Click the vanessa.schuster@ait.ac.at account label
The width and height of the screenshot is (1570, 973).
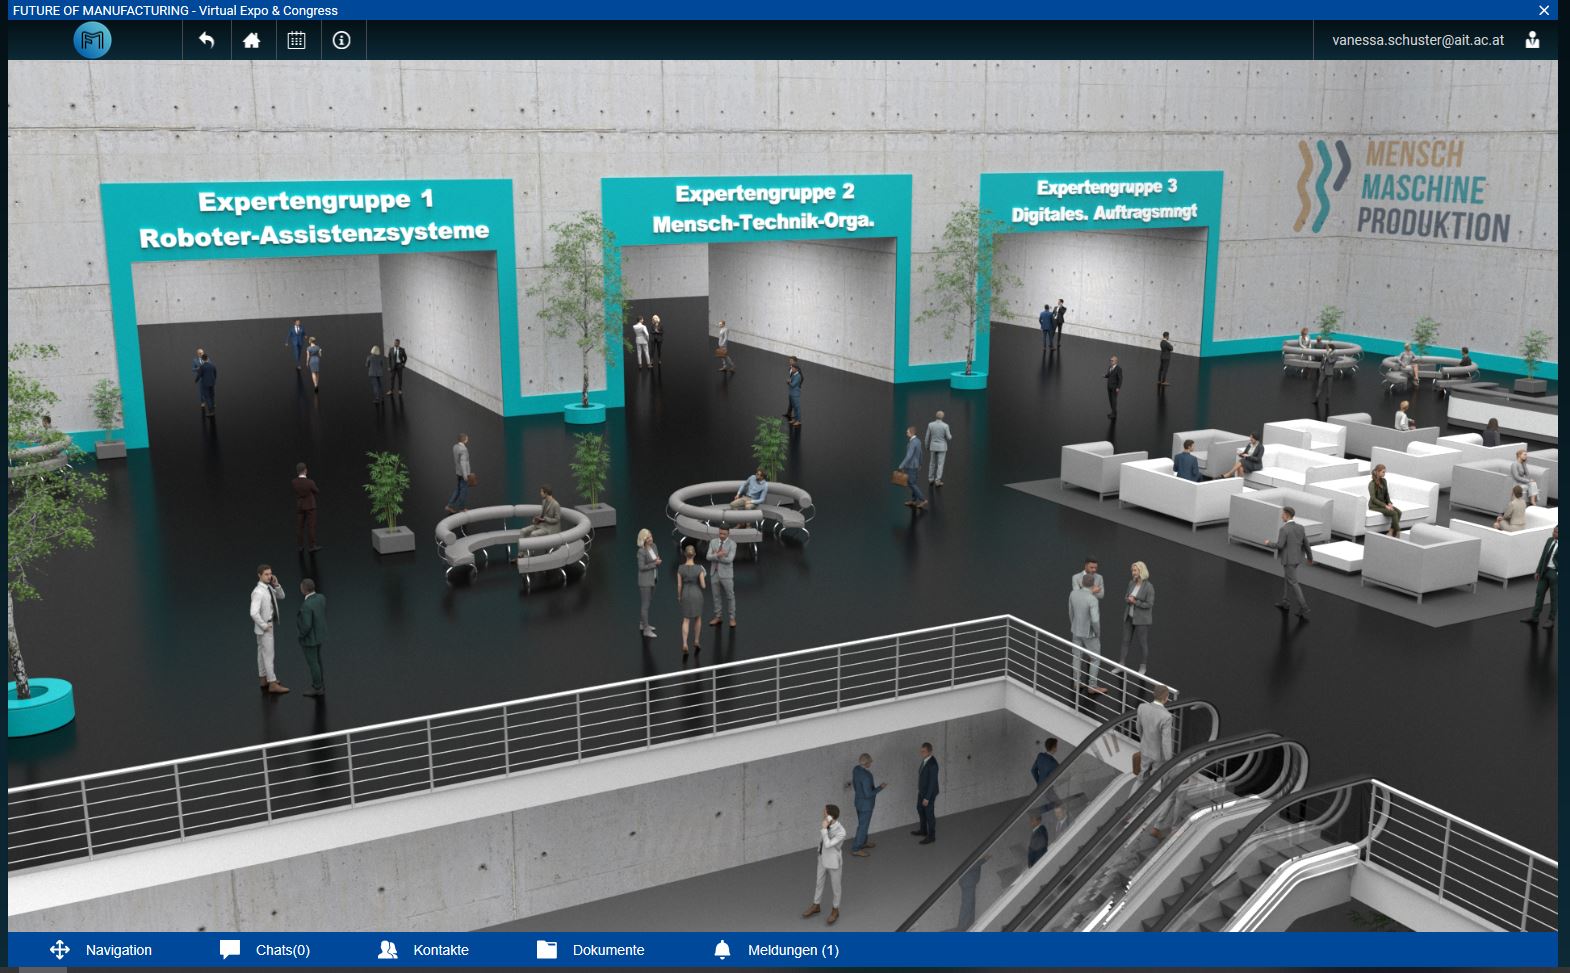click(x=1418, y=40)
